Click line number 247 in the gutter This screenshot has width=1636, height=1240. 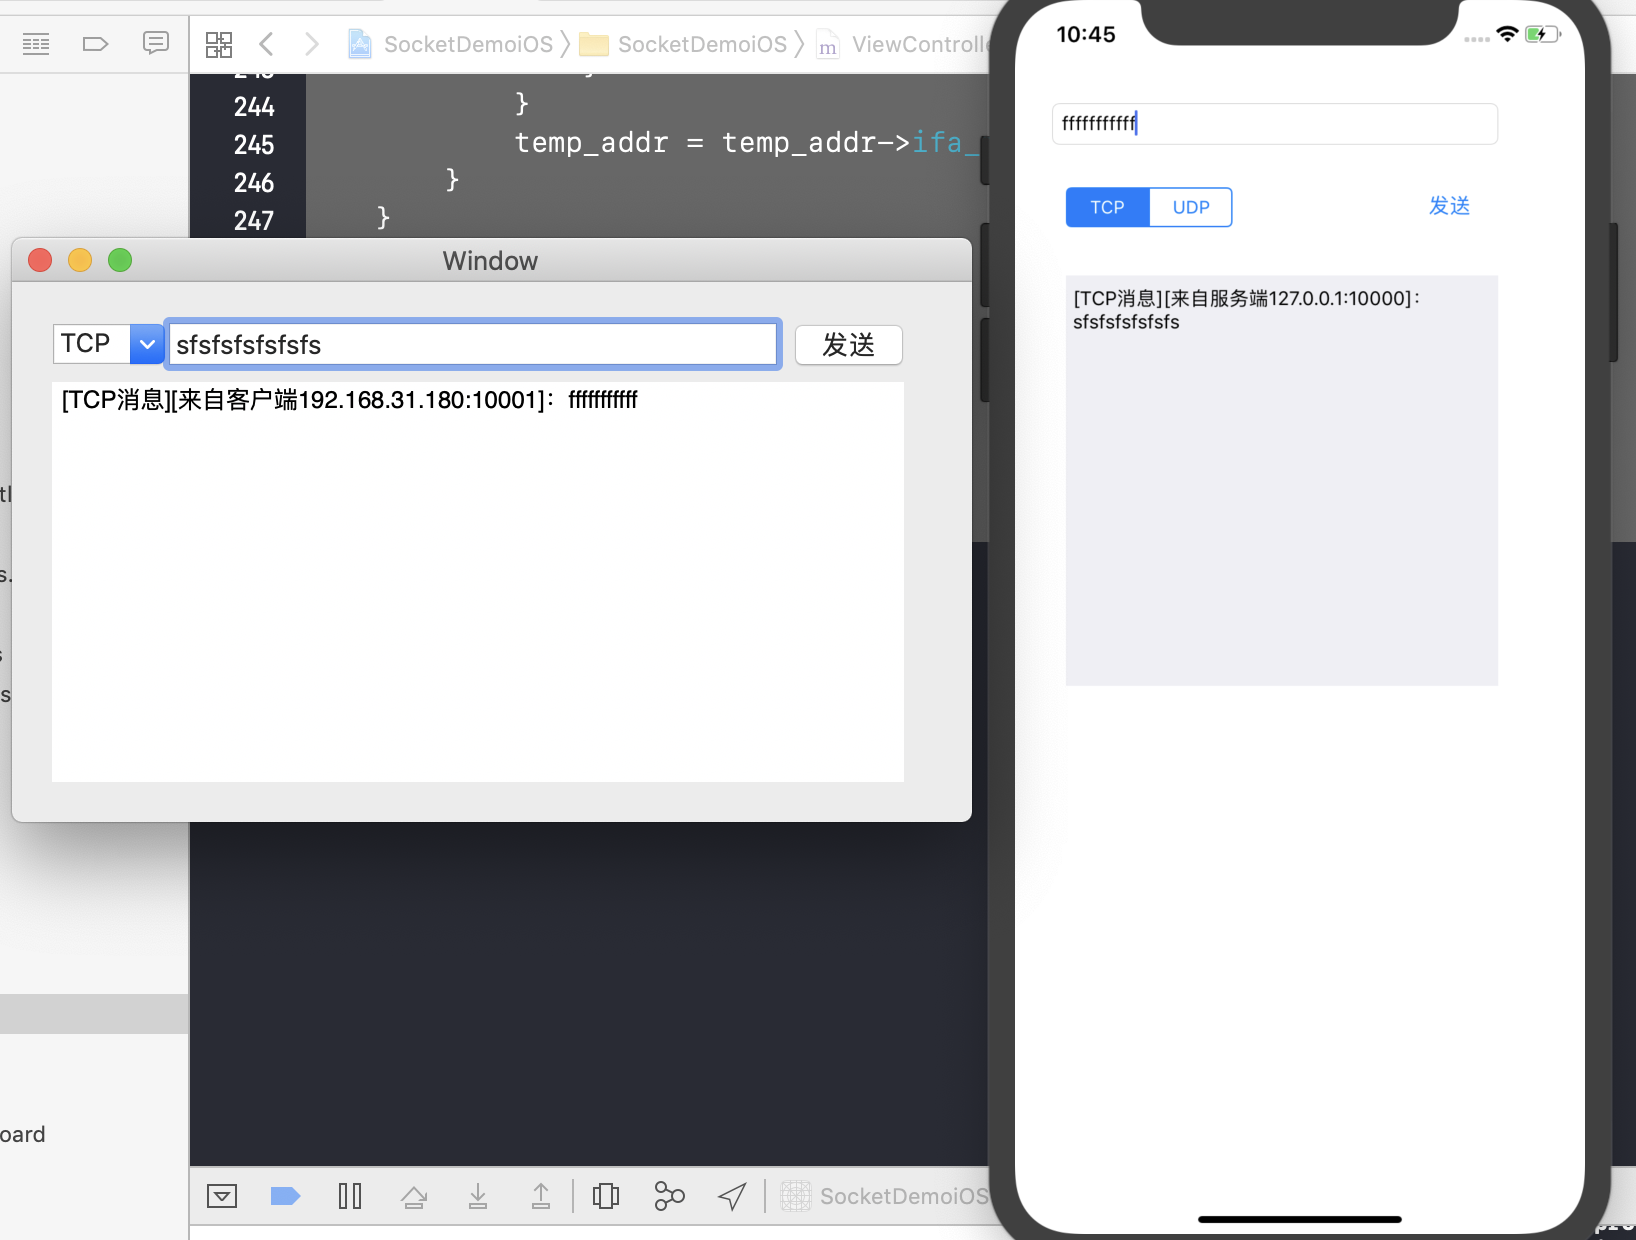(254, 221)
